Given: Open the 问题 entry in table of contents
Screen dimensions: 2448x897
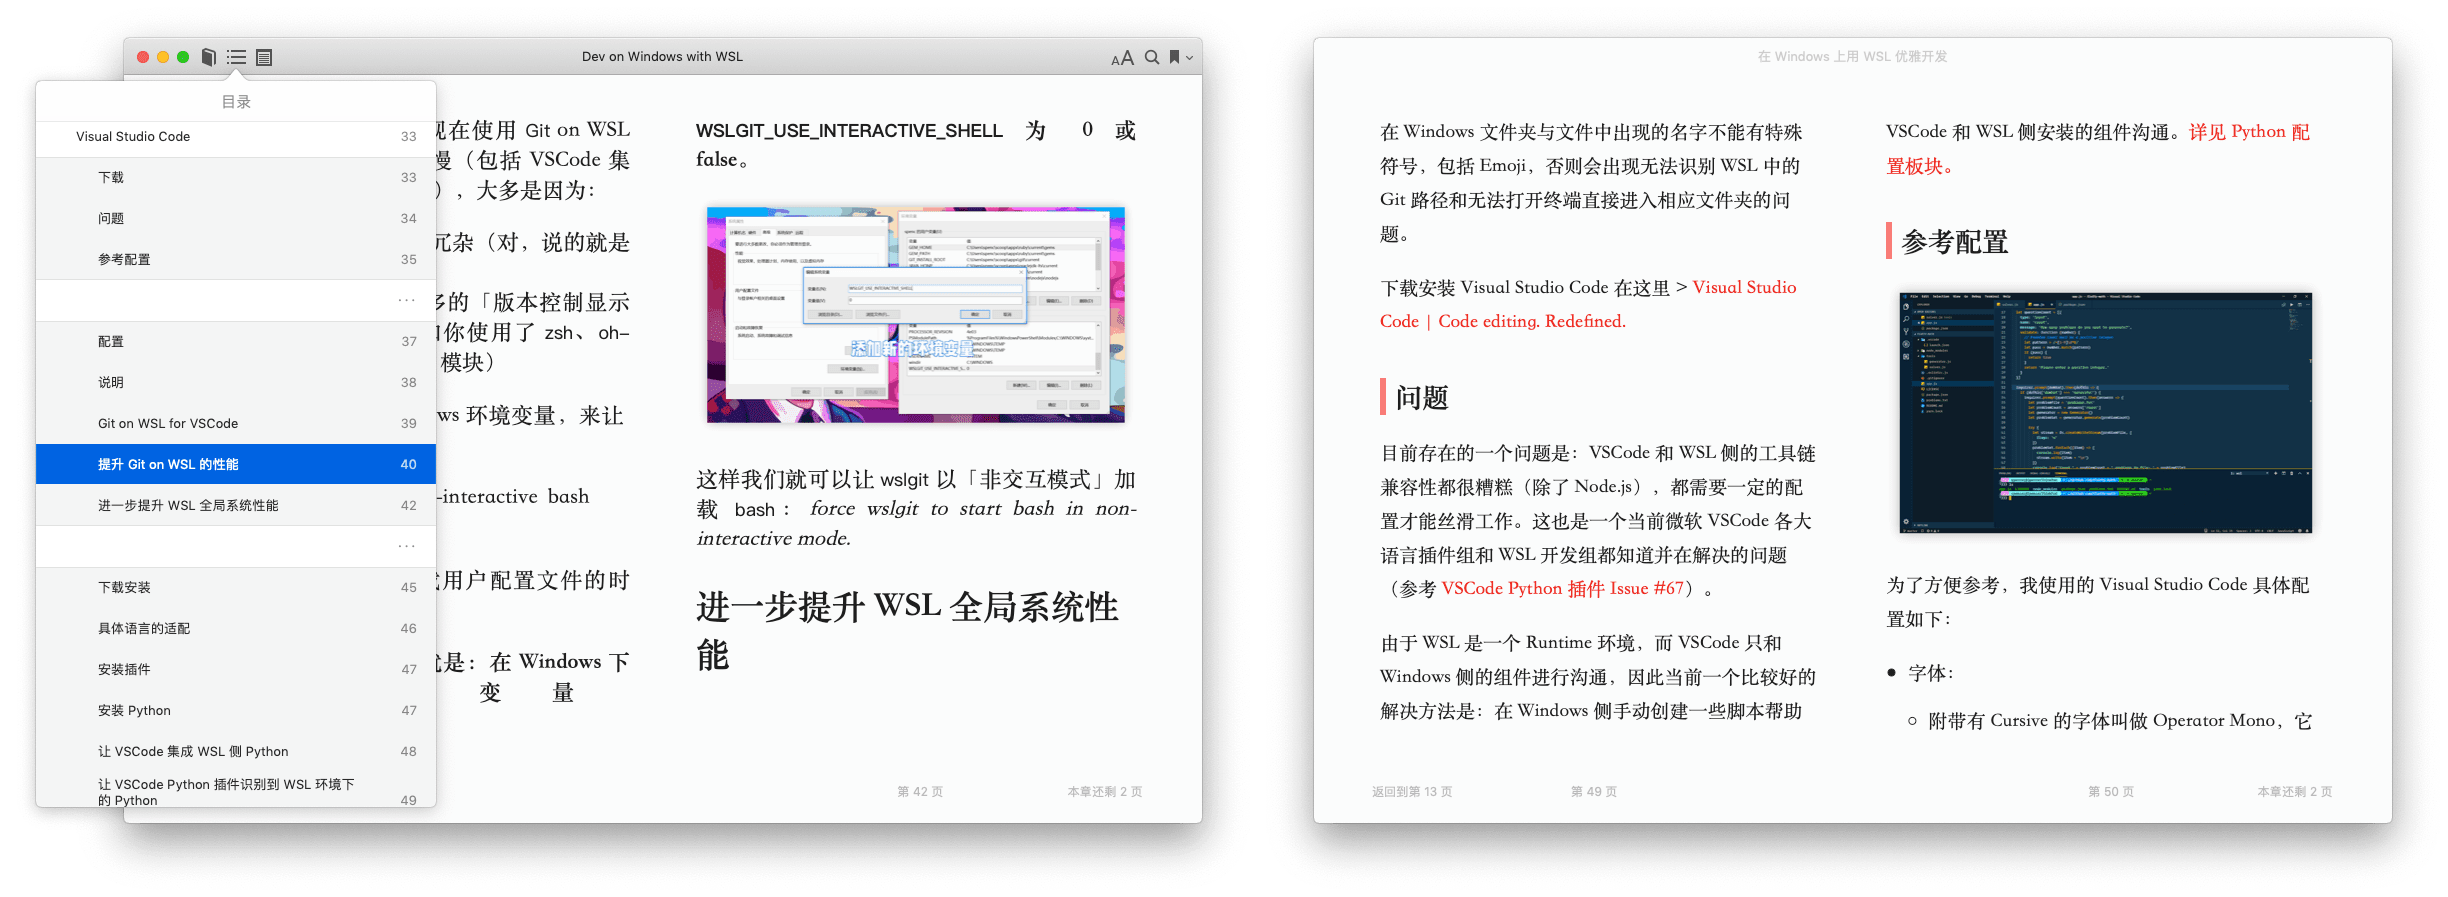Looking at the screenshot, I should [236, 219].
